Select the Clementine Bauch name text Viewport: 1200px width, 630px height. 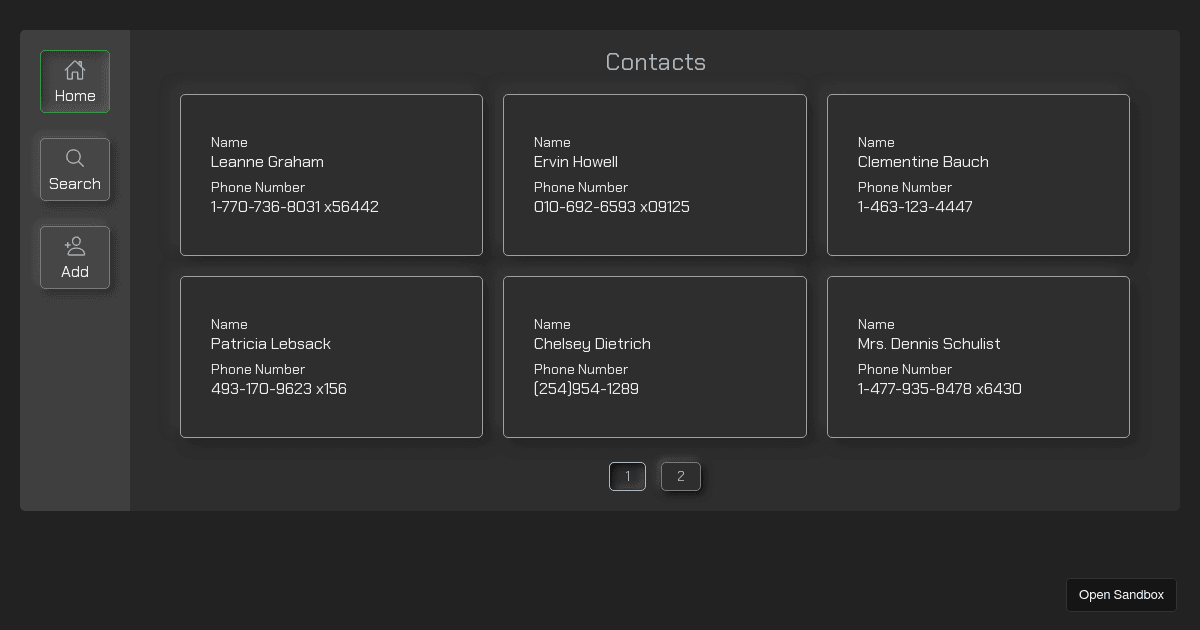pyautogui.click(x=923, y=162)
